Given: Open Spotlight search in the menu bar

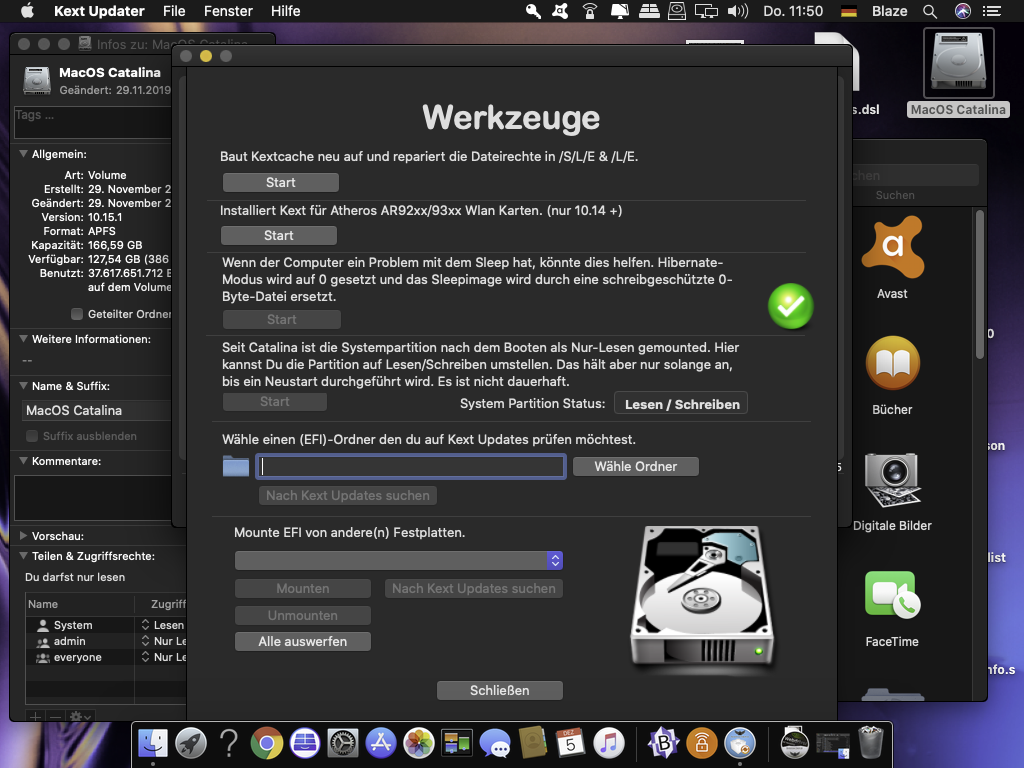Looking at the screenshot, I should tap(930, 11).
